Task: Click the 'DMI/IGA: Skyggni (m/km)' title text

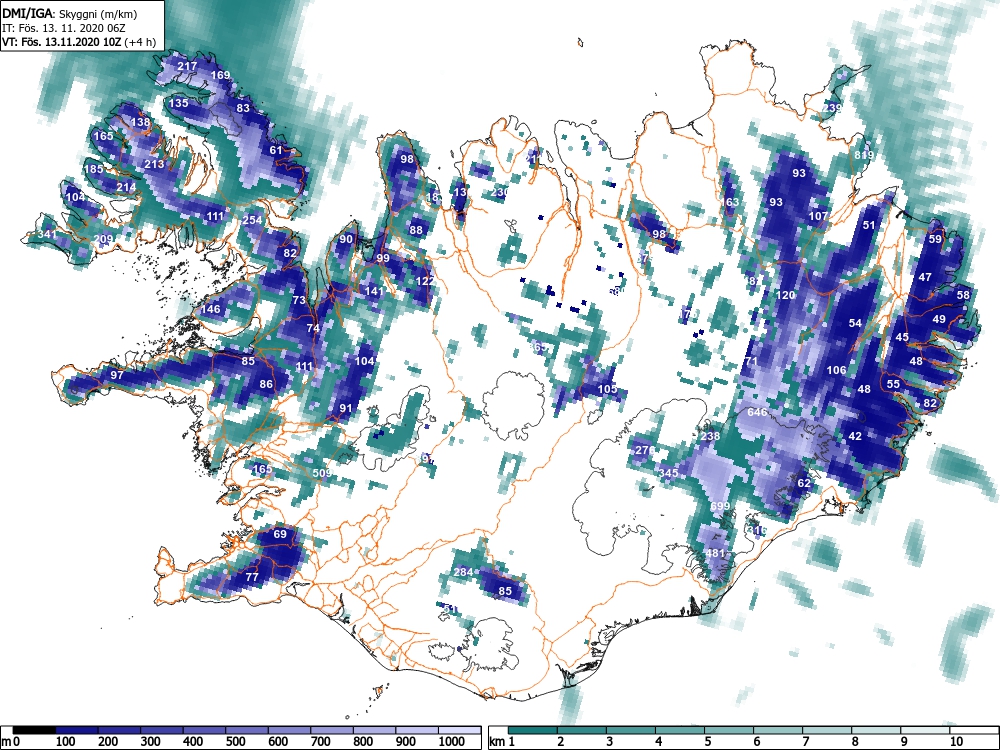Action: pyautogui.click(x=69, y=13)
